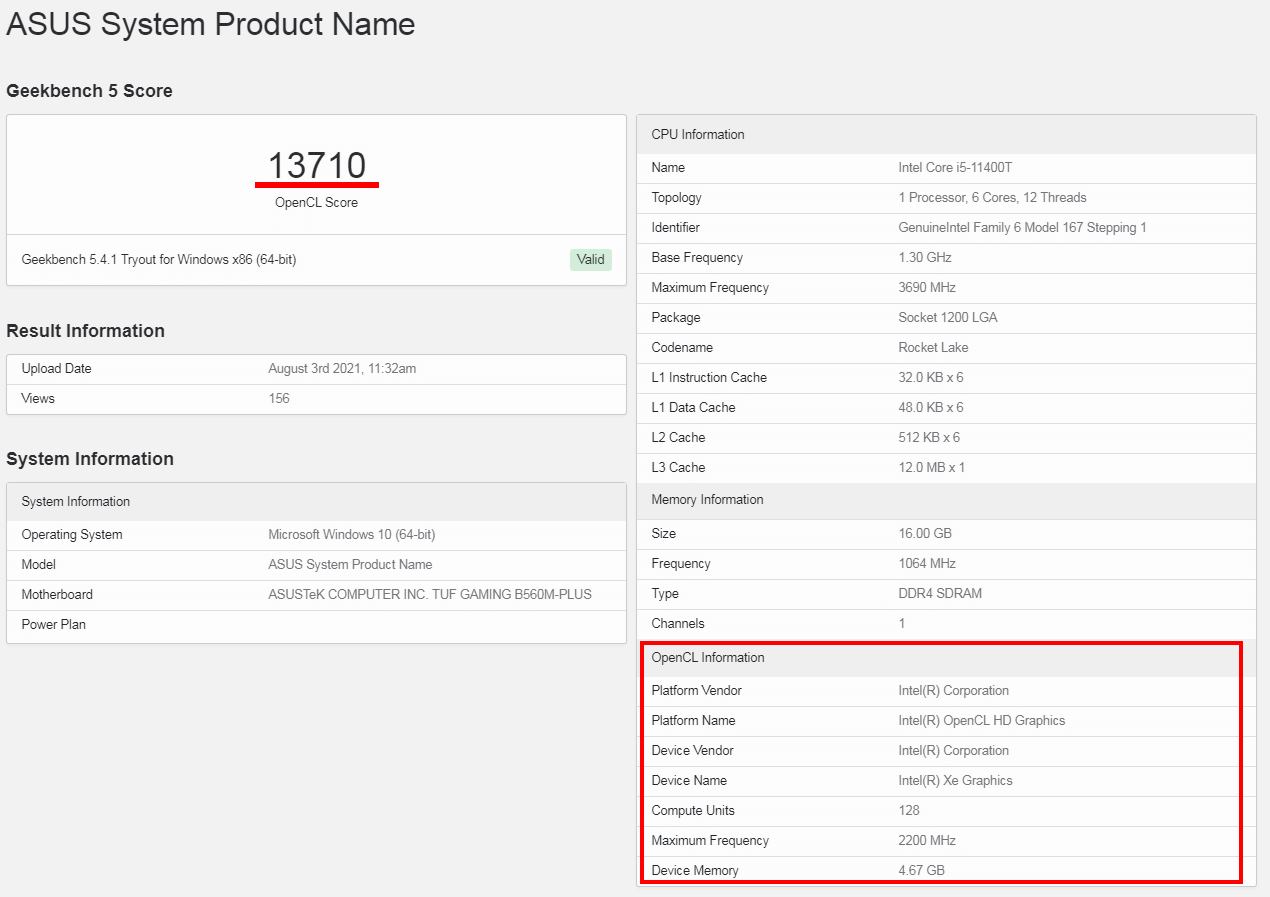Select the 13710 OpenCL score number
Image resolution: width=1270 pixels, height=897 pixels.
click(316, 165)
